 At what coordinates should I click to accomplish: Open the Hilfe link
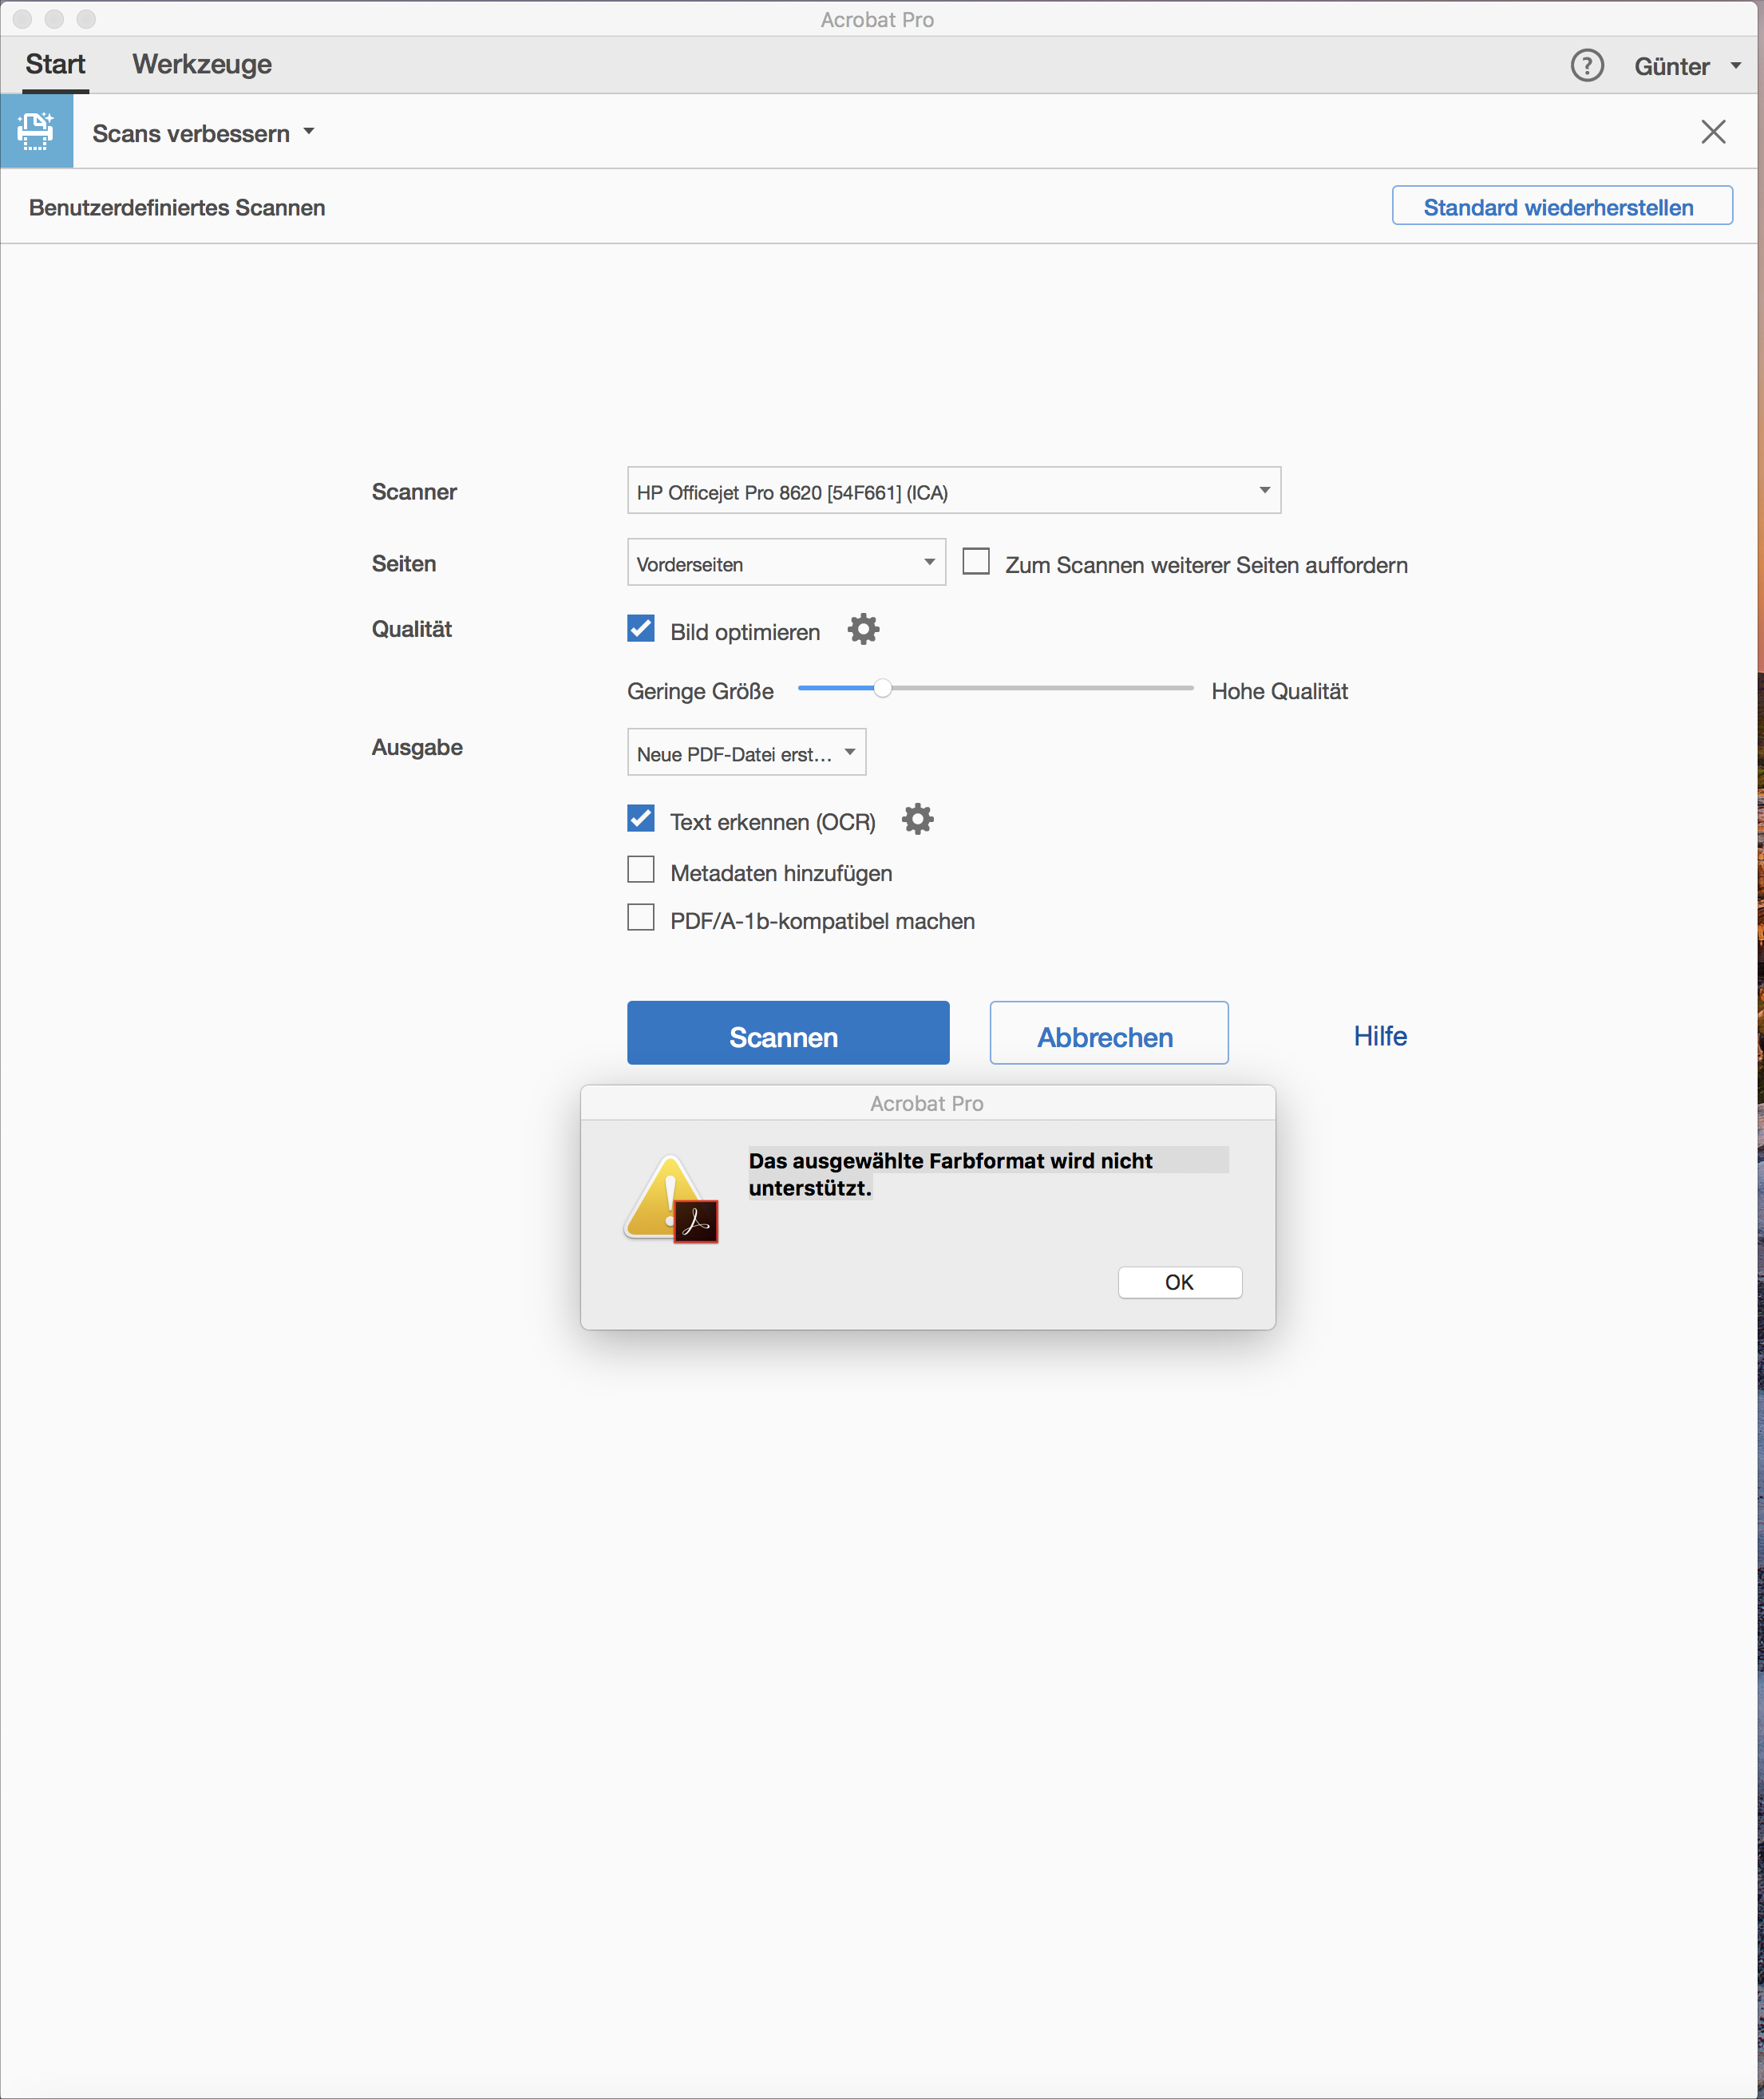pos(1380,1037)
